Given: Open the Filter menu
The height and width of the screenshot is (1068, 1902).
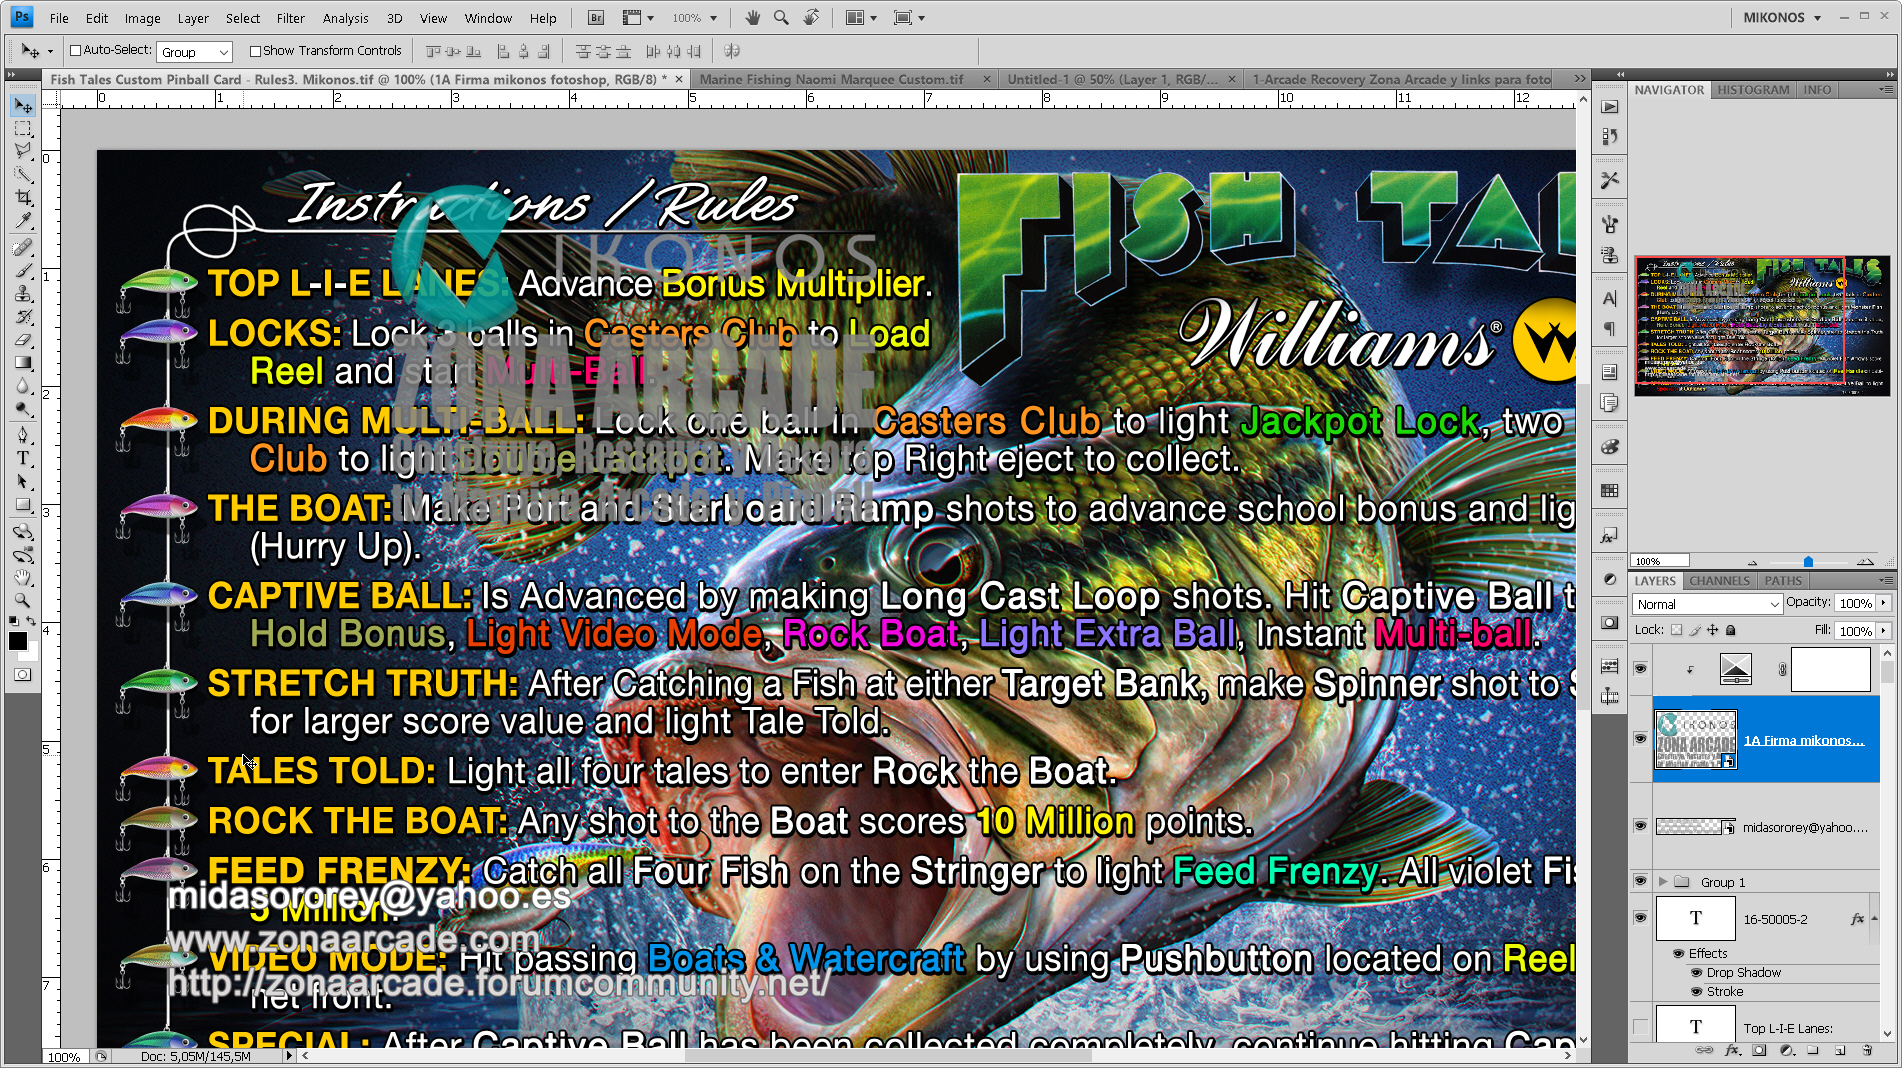Looking at the screenshot, I should point(290,18).
